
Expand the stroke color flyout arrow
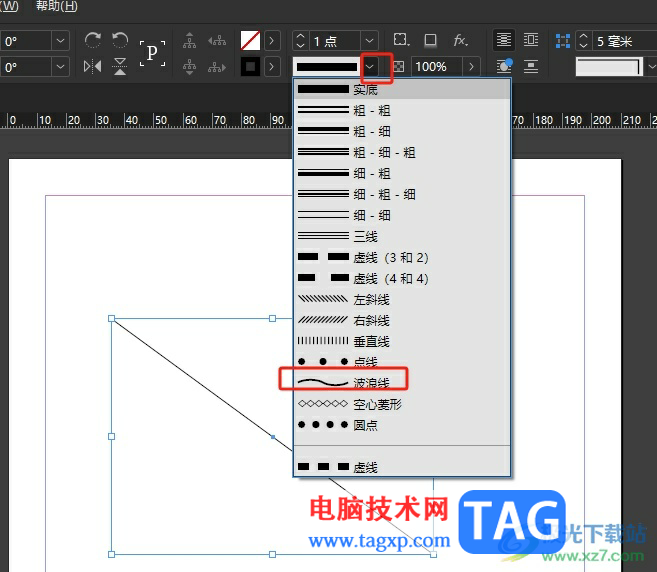[272, 67]
